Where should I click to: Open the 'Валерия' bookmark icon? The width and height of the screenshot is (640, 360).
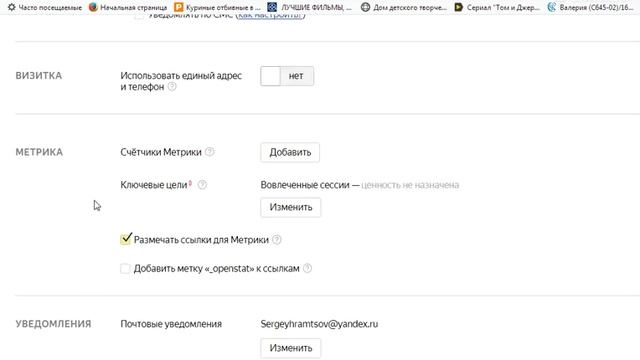(x=552, y=7)
